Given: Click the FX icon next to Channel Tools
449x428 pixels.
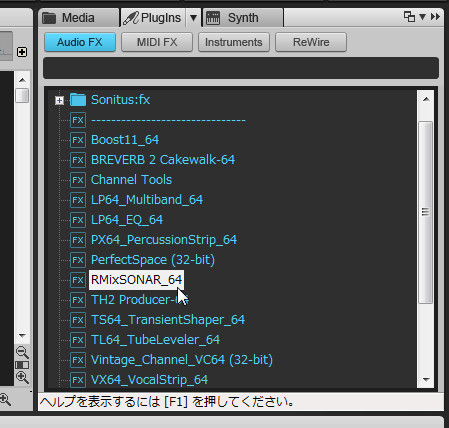Looking at the screenshot, I should (78, 180).
